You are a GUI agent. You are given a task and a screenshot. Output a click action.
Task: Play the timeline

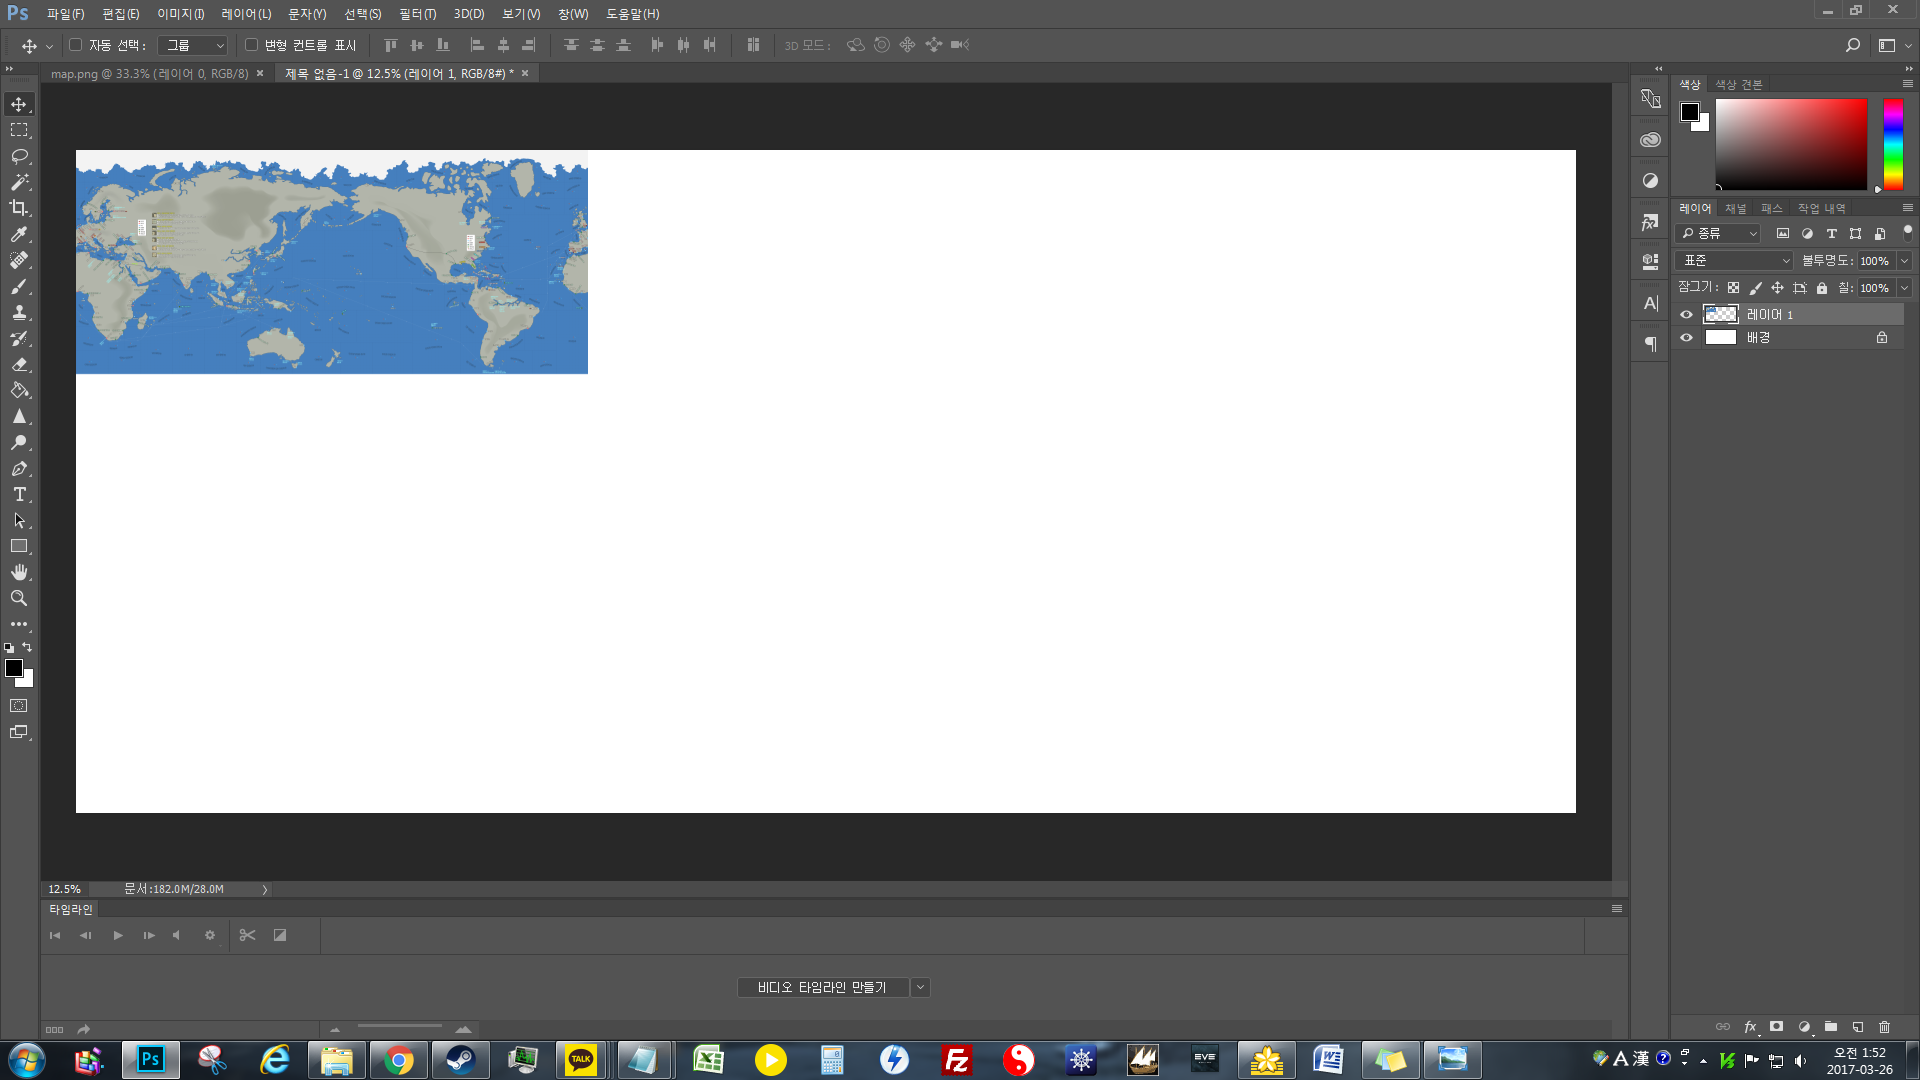pos(118,935)
